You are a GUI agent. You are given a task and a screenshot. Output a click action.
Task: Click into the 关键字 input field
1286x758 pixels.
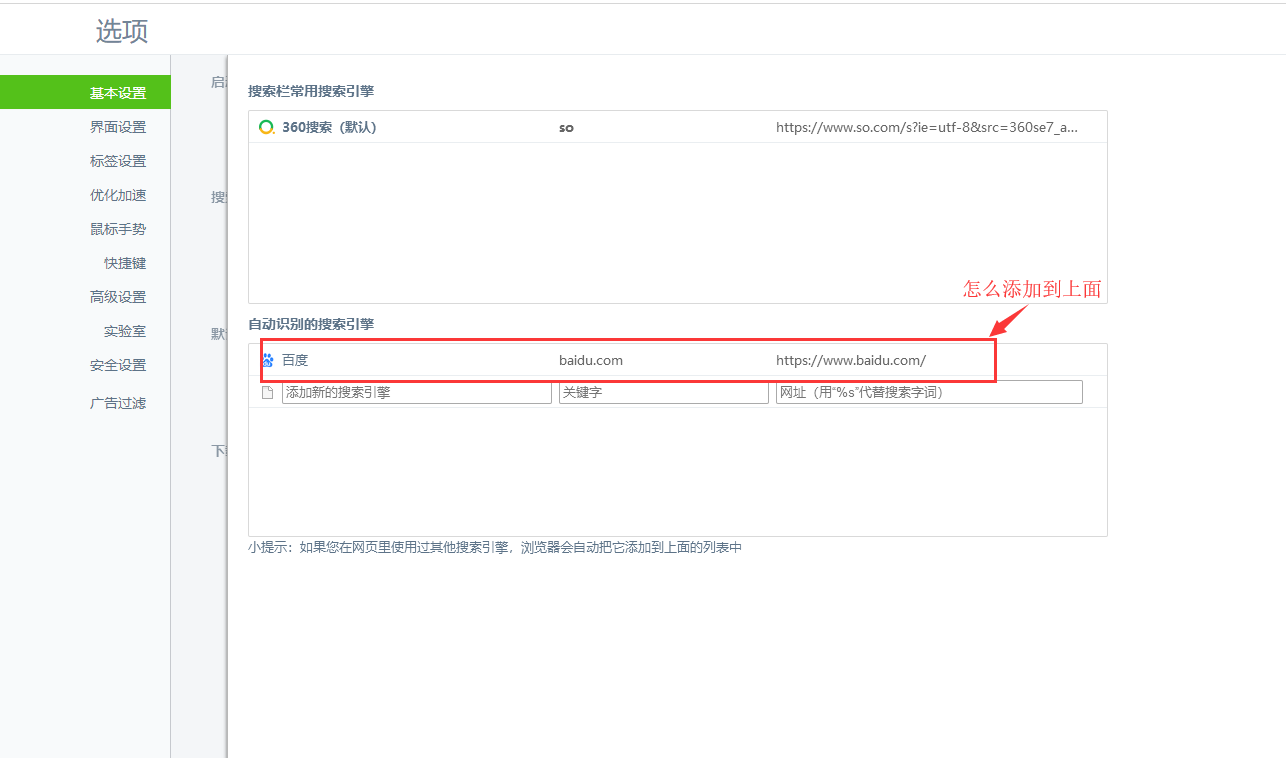click(664, 392)
